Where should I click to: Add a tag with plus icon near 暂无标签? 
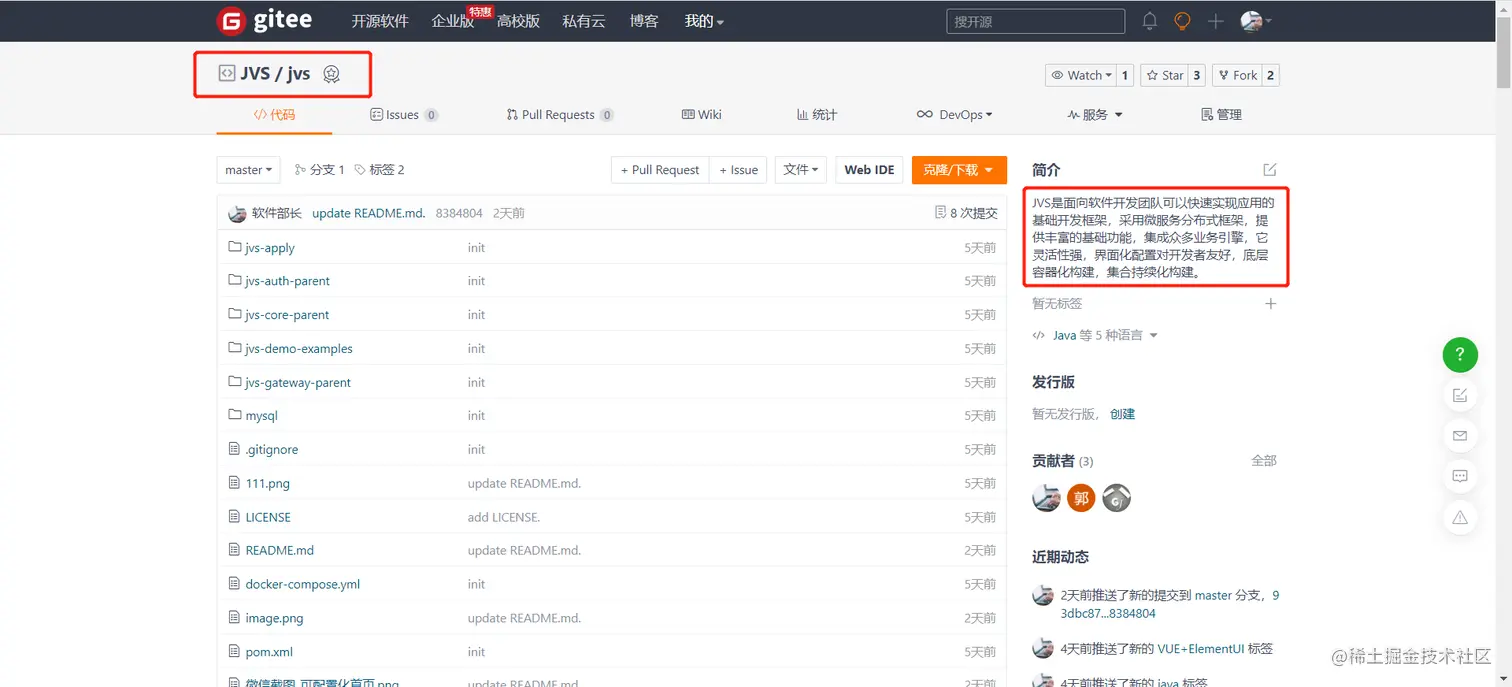click(x=1271, y=303)
